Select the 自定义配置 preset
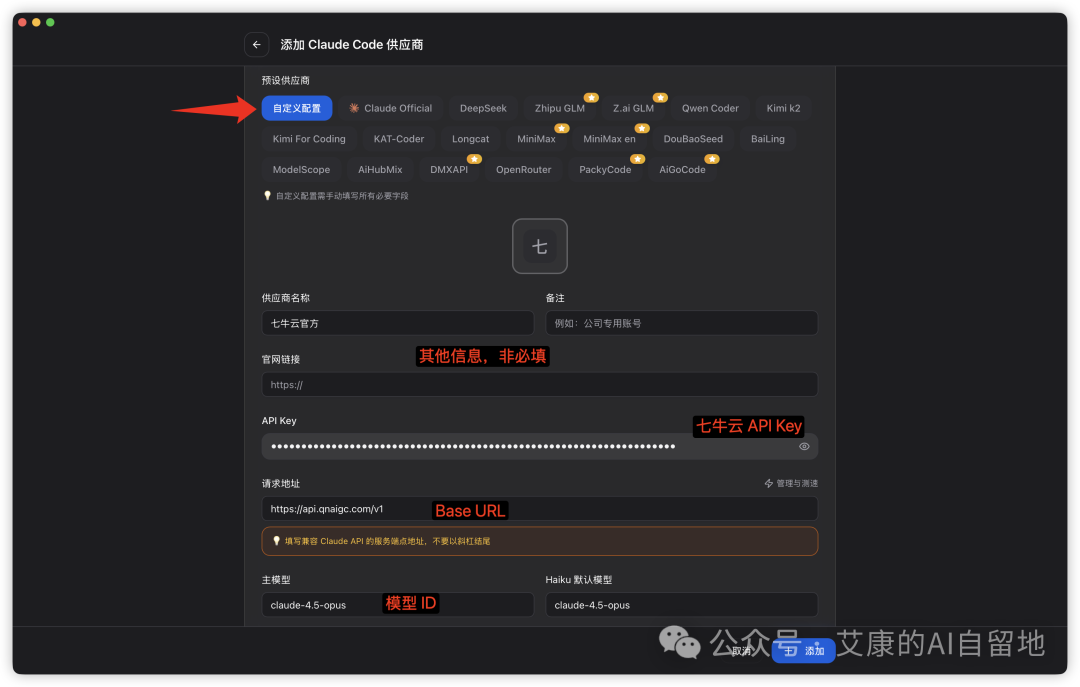This screenshot has width=1080, height=687. (297, 108)
